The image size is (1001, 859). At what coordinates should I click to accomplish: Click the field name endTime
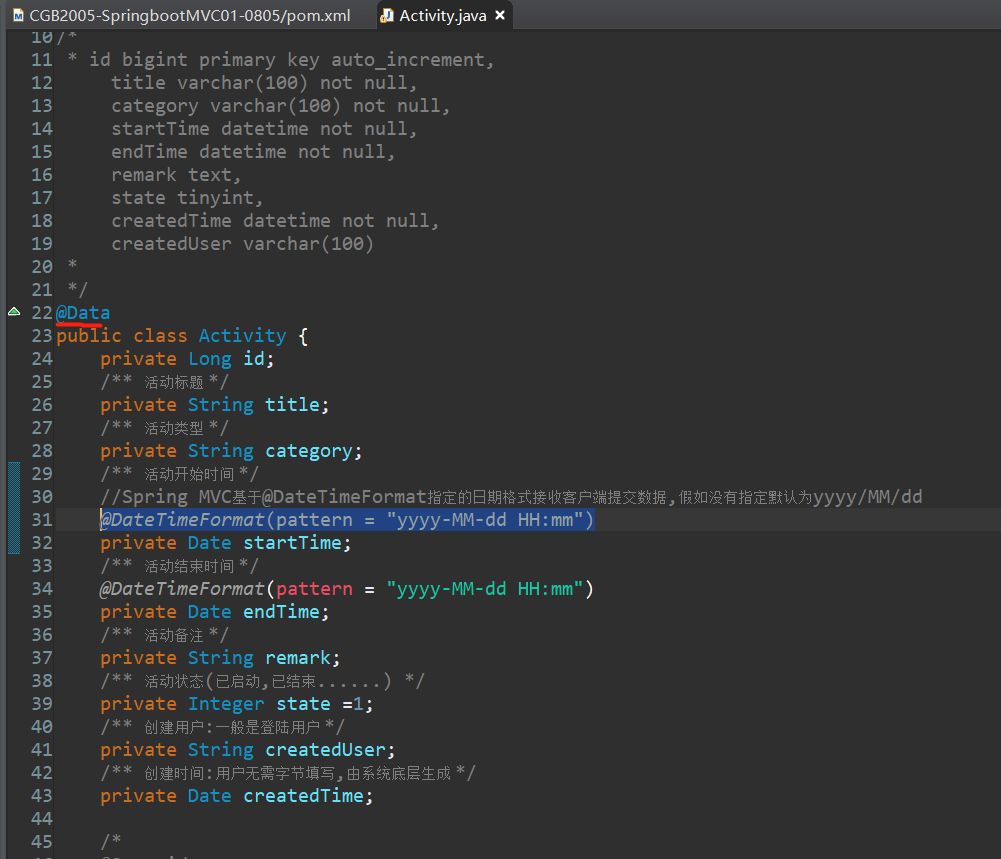point(282,611)
